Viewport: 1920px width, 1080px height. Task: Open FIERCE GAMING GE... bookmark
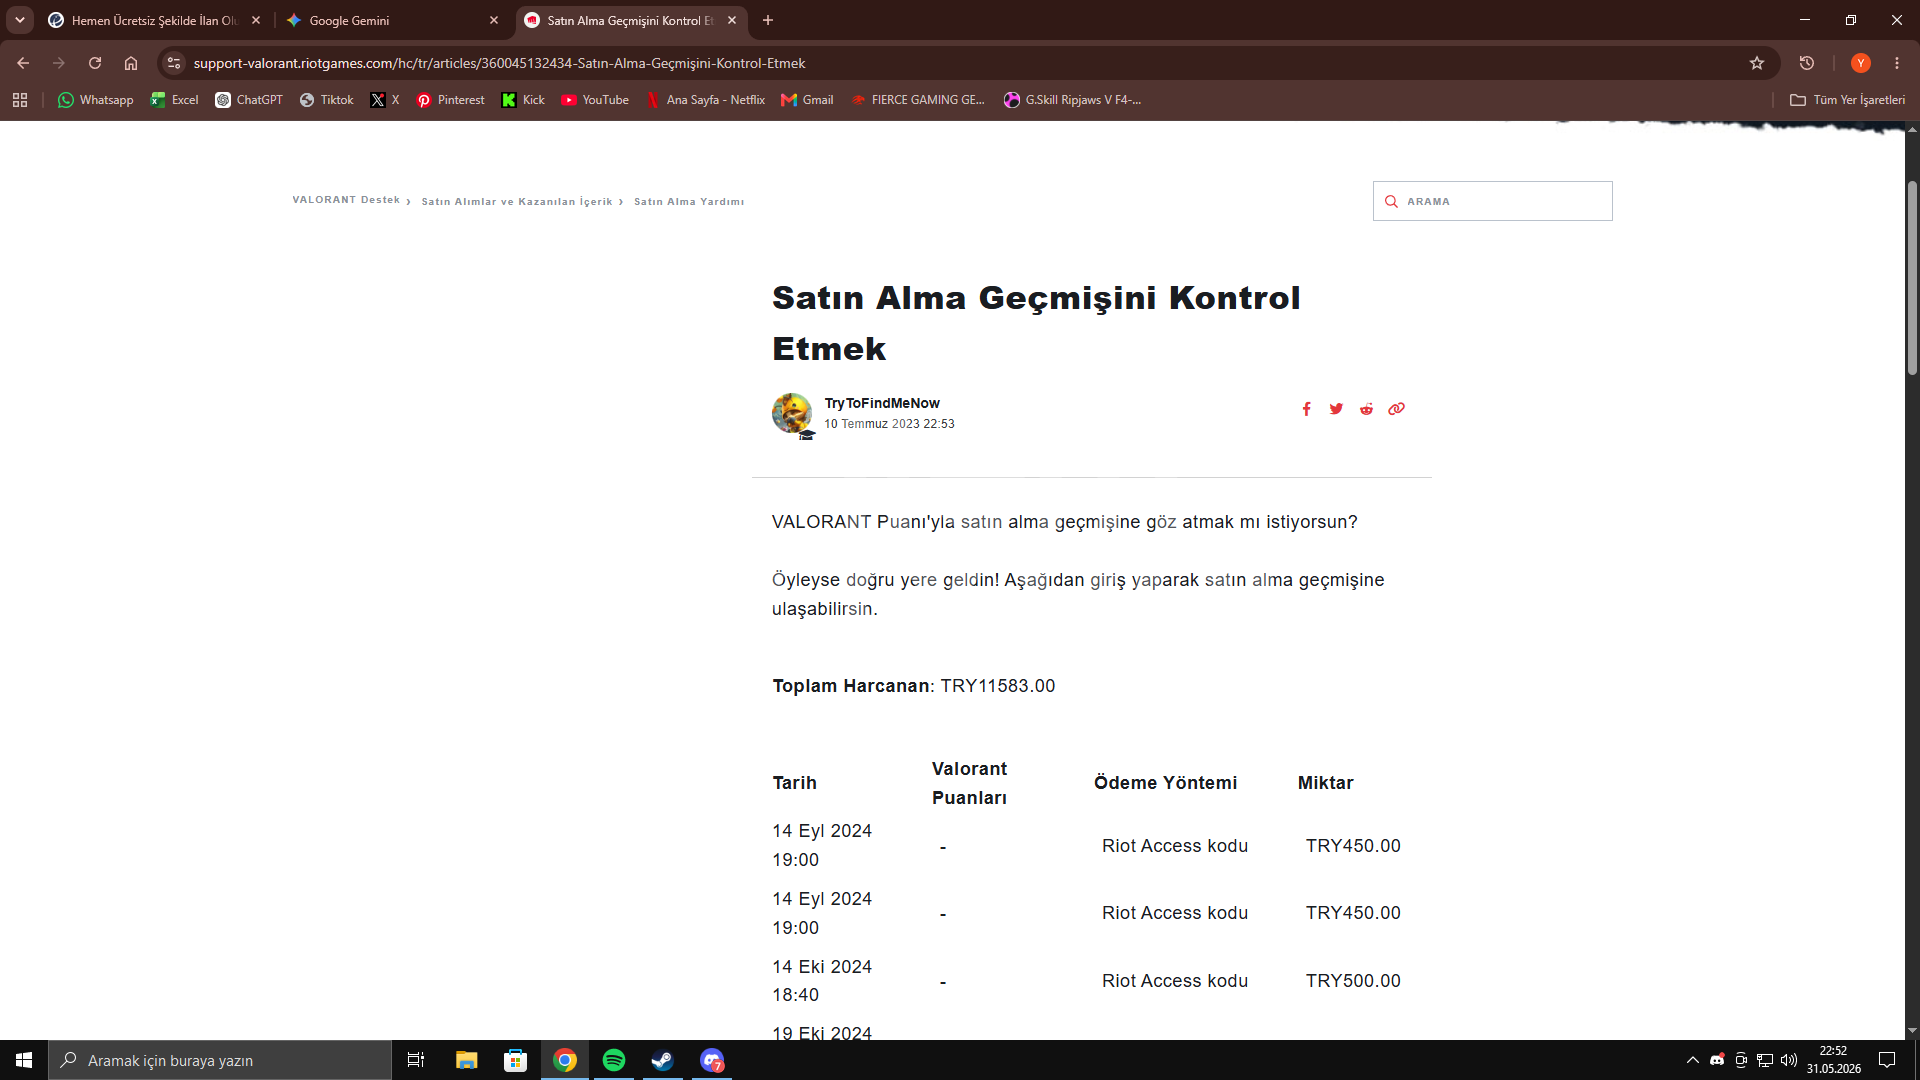(x=918, y=100)
